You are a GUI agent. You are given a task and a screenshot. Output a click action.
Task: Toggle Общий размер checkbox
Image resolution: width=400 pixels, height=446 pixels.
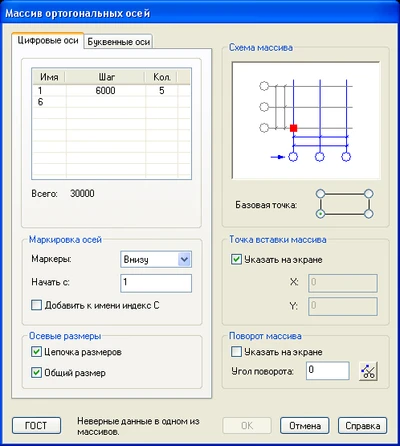(36, 373)
